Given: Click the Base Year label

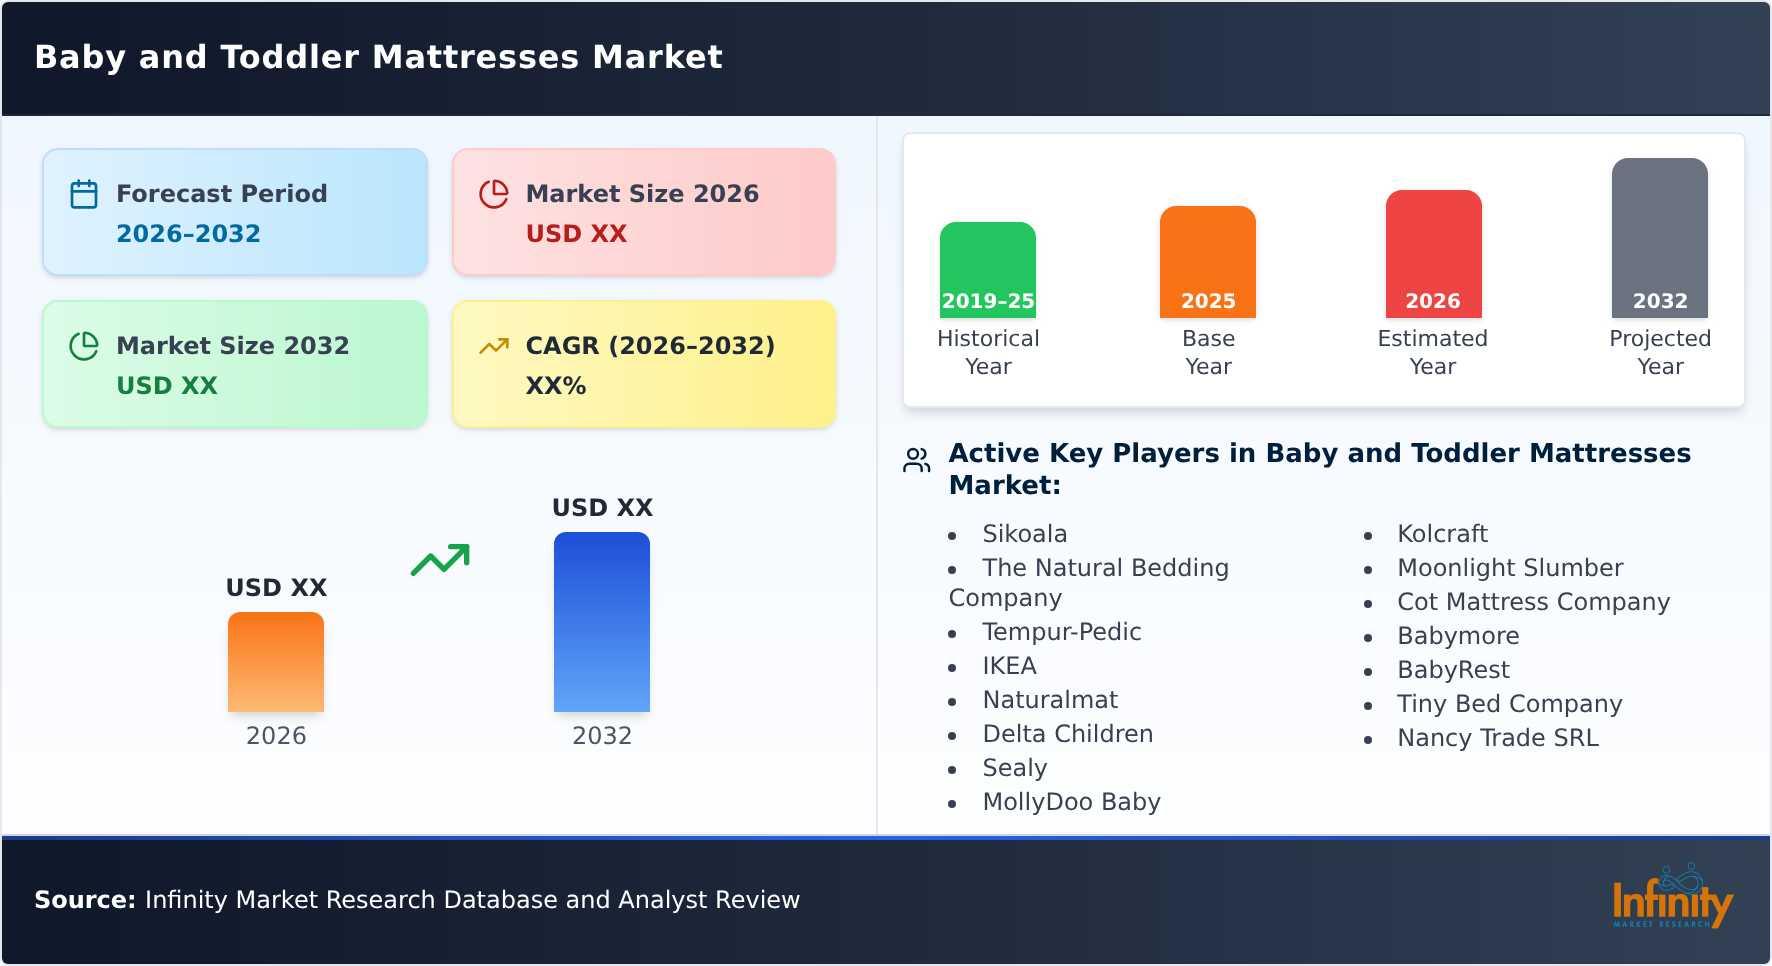Looking at the screenshot, I should point(1208,352).
